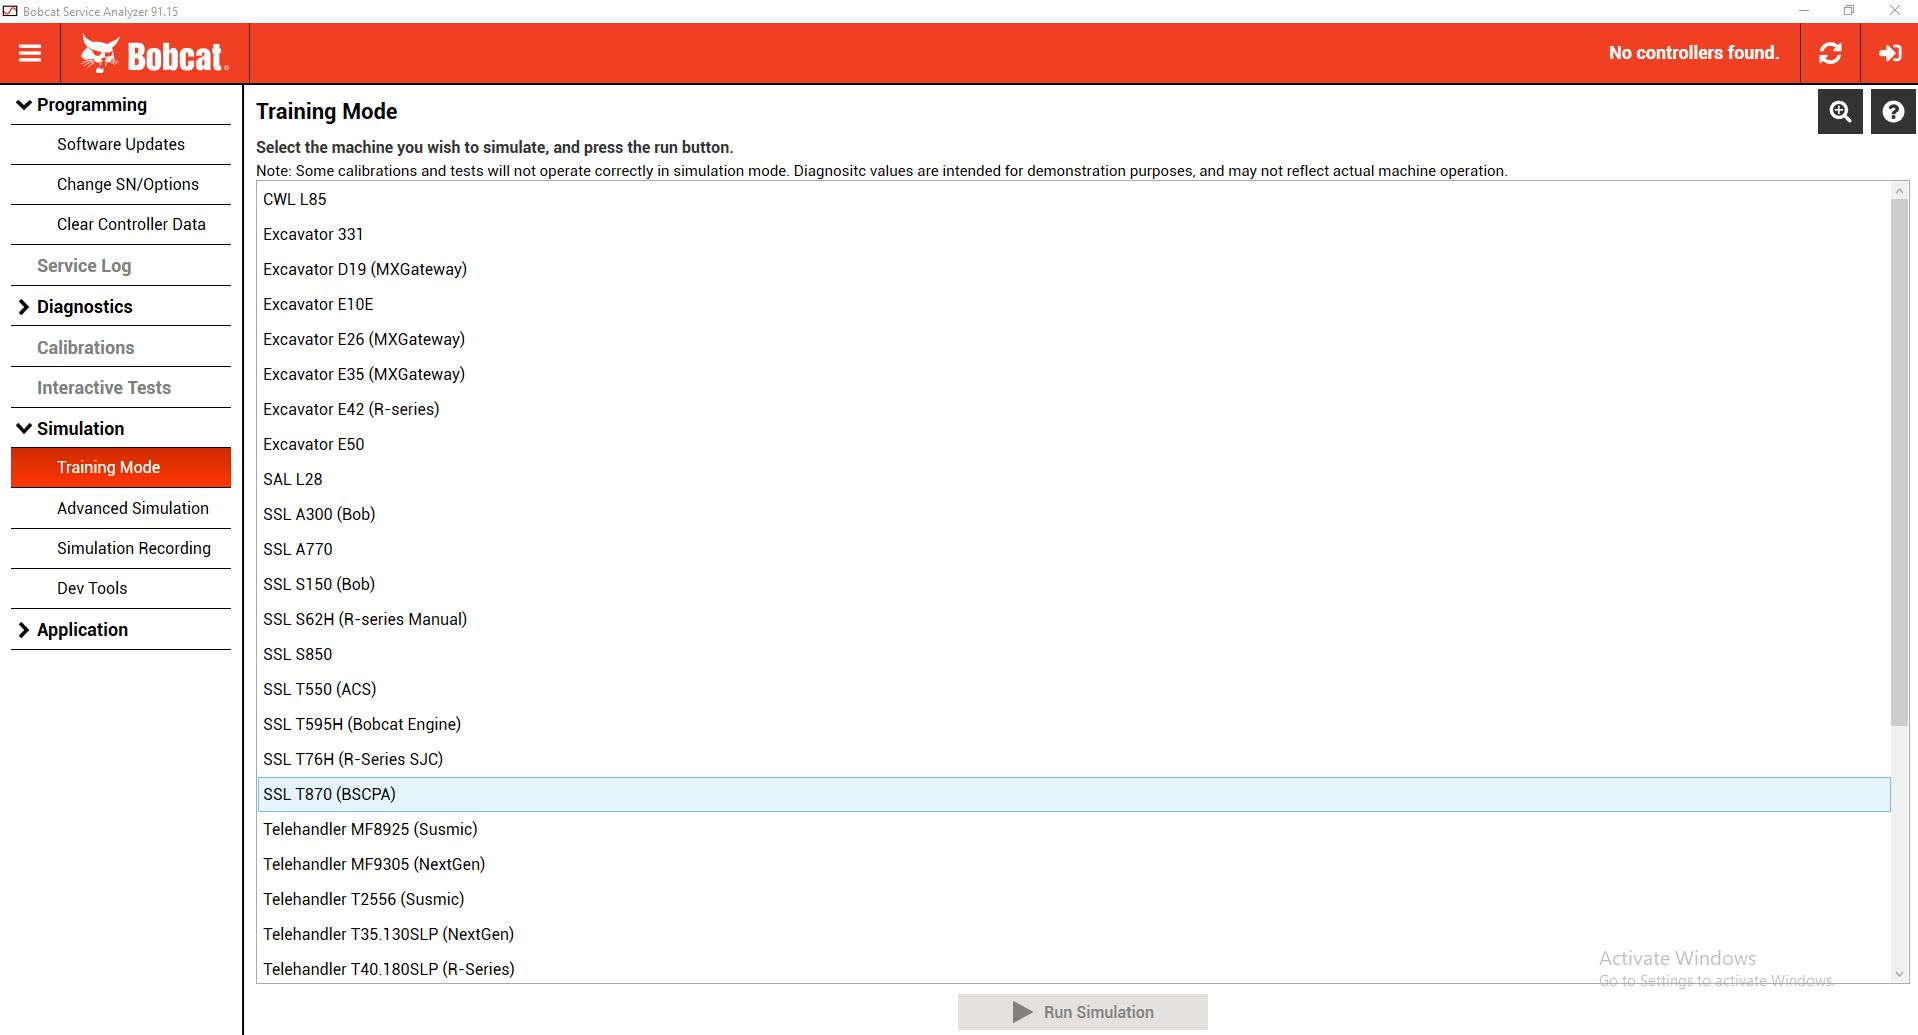Viewport: 1918px width, 1035px height.
Task: Click the sign-in arrow icon
Action: tap(1889, 53)
